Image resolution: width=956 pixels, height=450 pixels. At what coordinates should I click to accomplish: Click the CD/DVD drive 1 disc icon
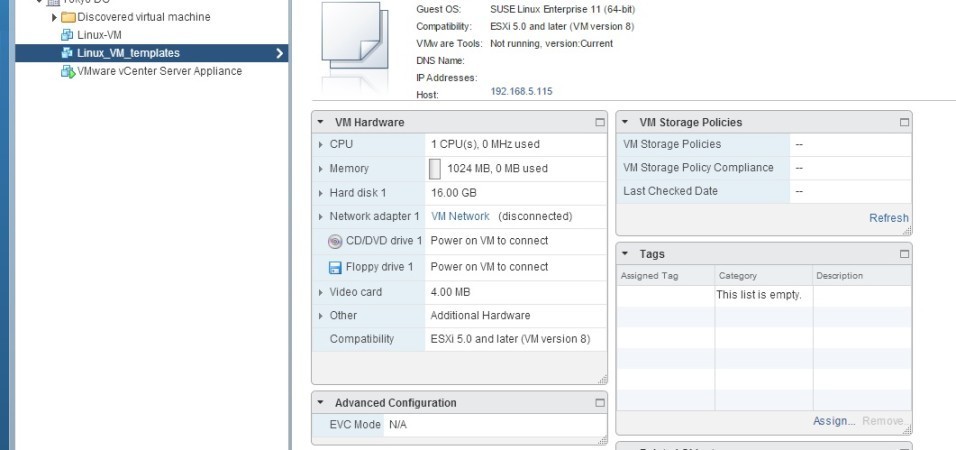click(x=335, y=241)
